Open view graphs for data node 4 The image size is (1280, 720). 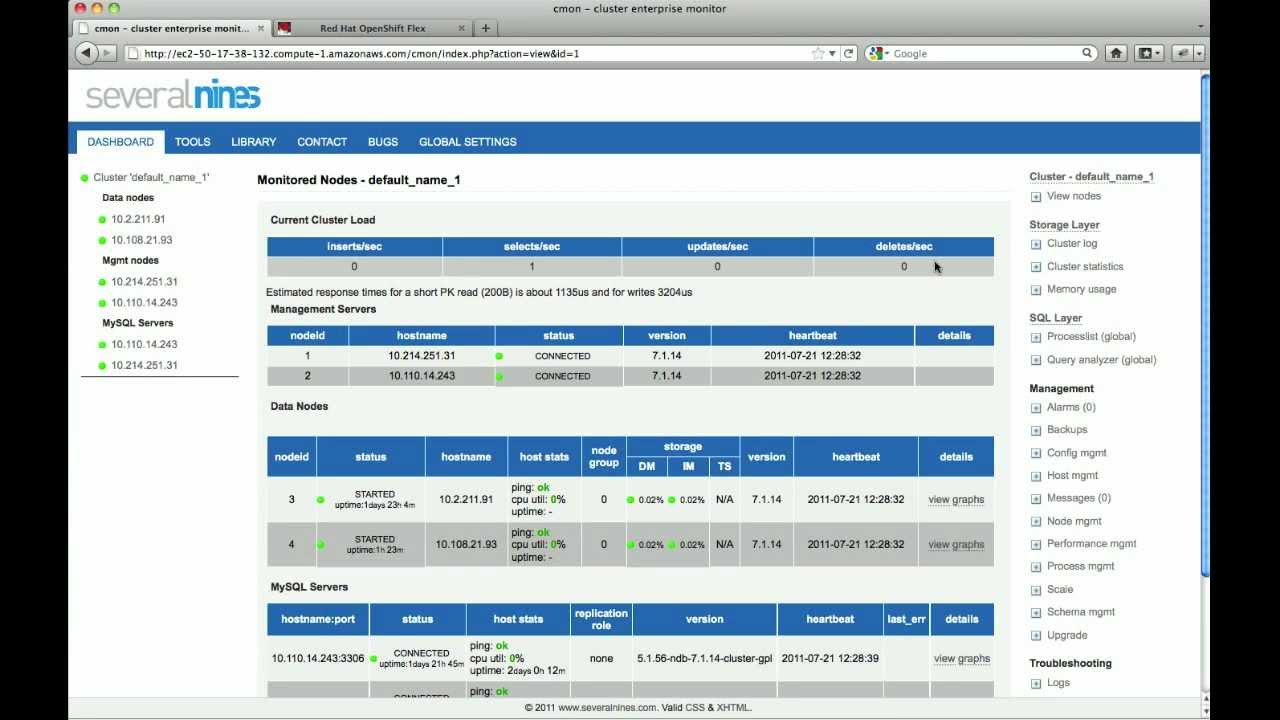[956, 545]
